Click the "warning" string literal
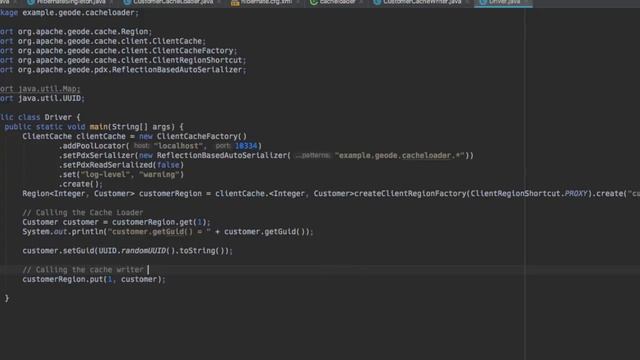 [x=159, y=175]
